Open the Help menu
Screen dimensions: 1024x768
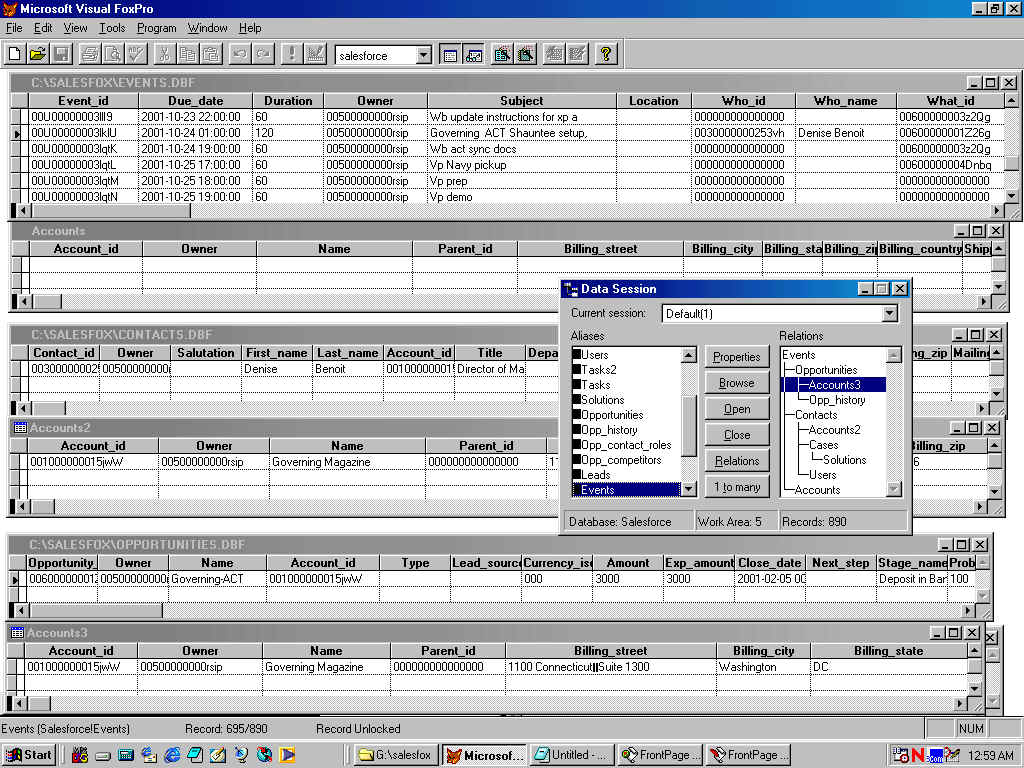(249, 28)
